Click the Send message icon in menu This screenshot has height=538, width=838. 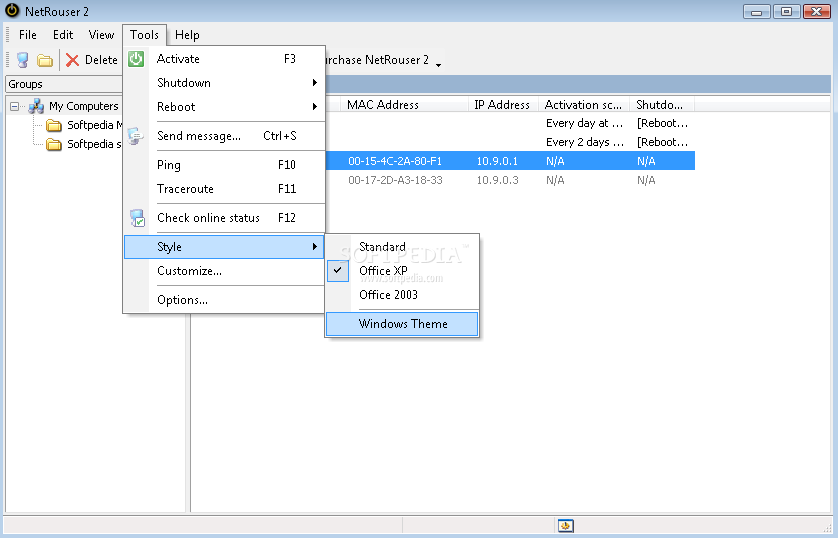click(136, 136)
